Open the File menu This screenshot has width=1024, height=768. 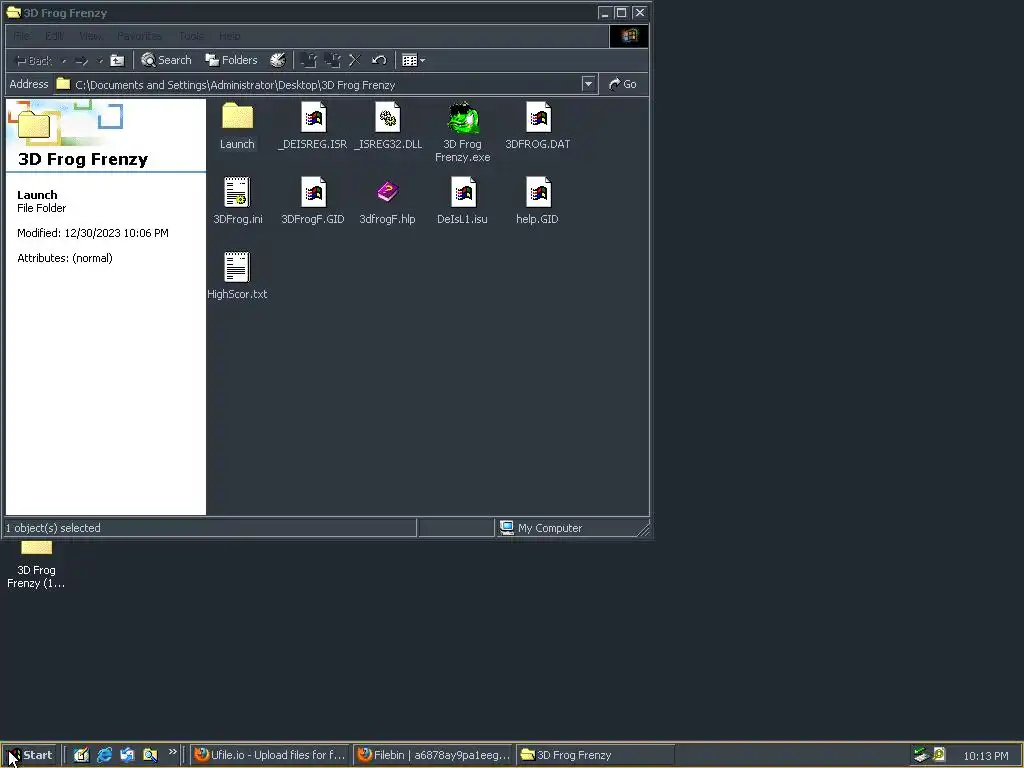(x=22, y=36)
